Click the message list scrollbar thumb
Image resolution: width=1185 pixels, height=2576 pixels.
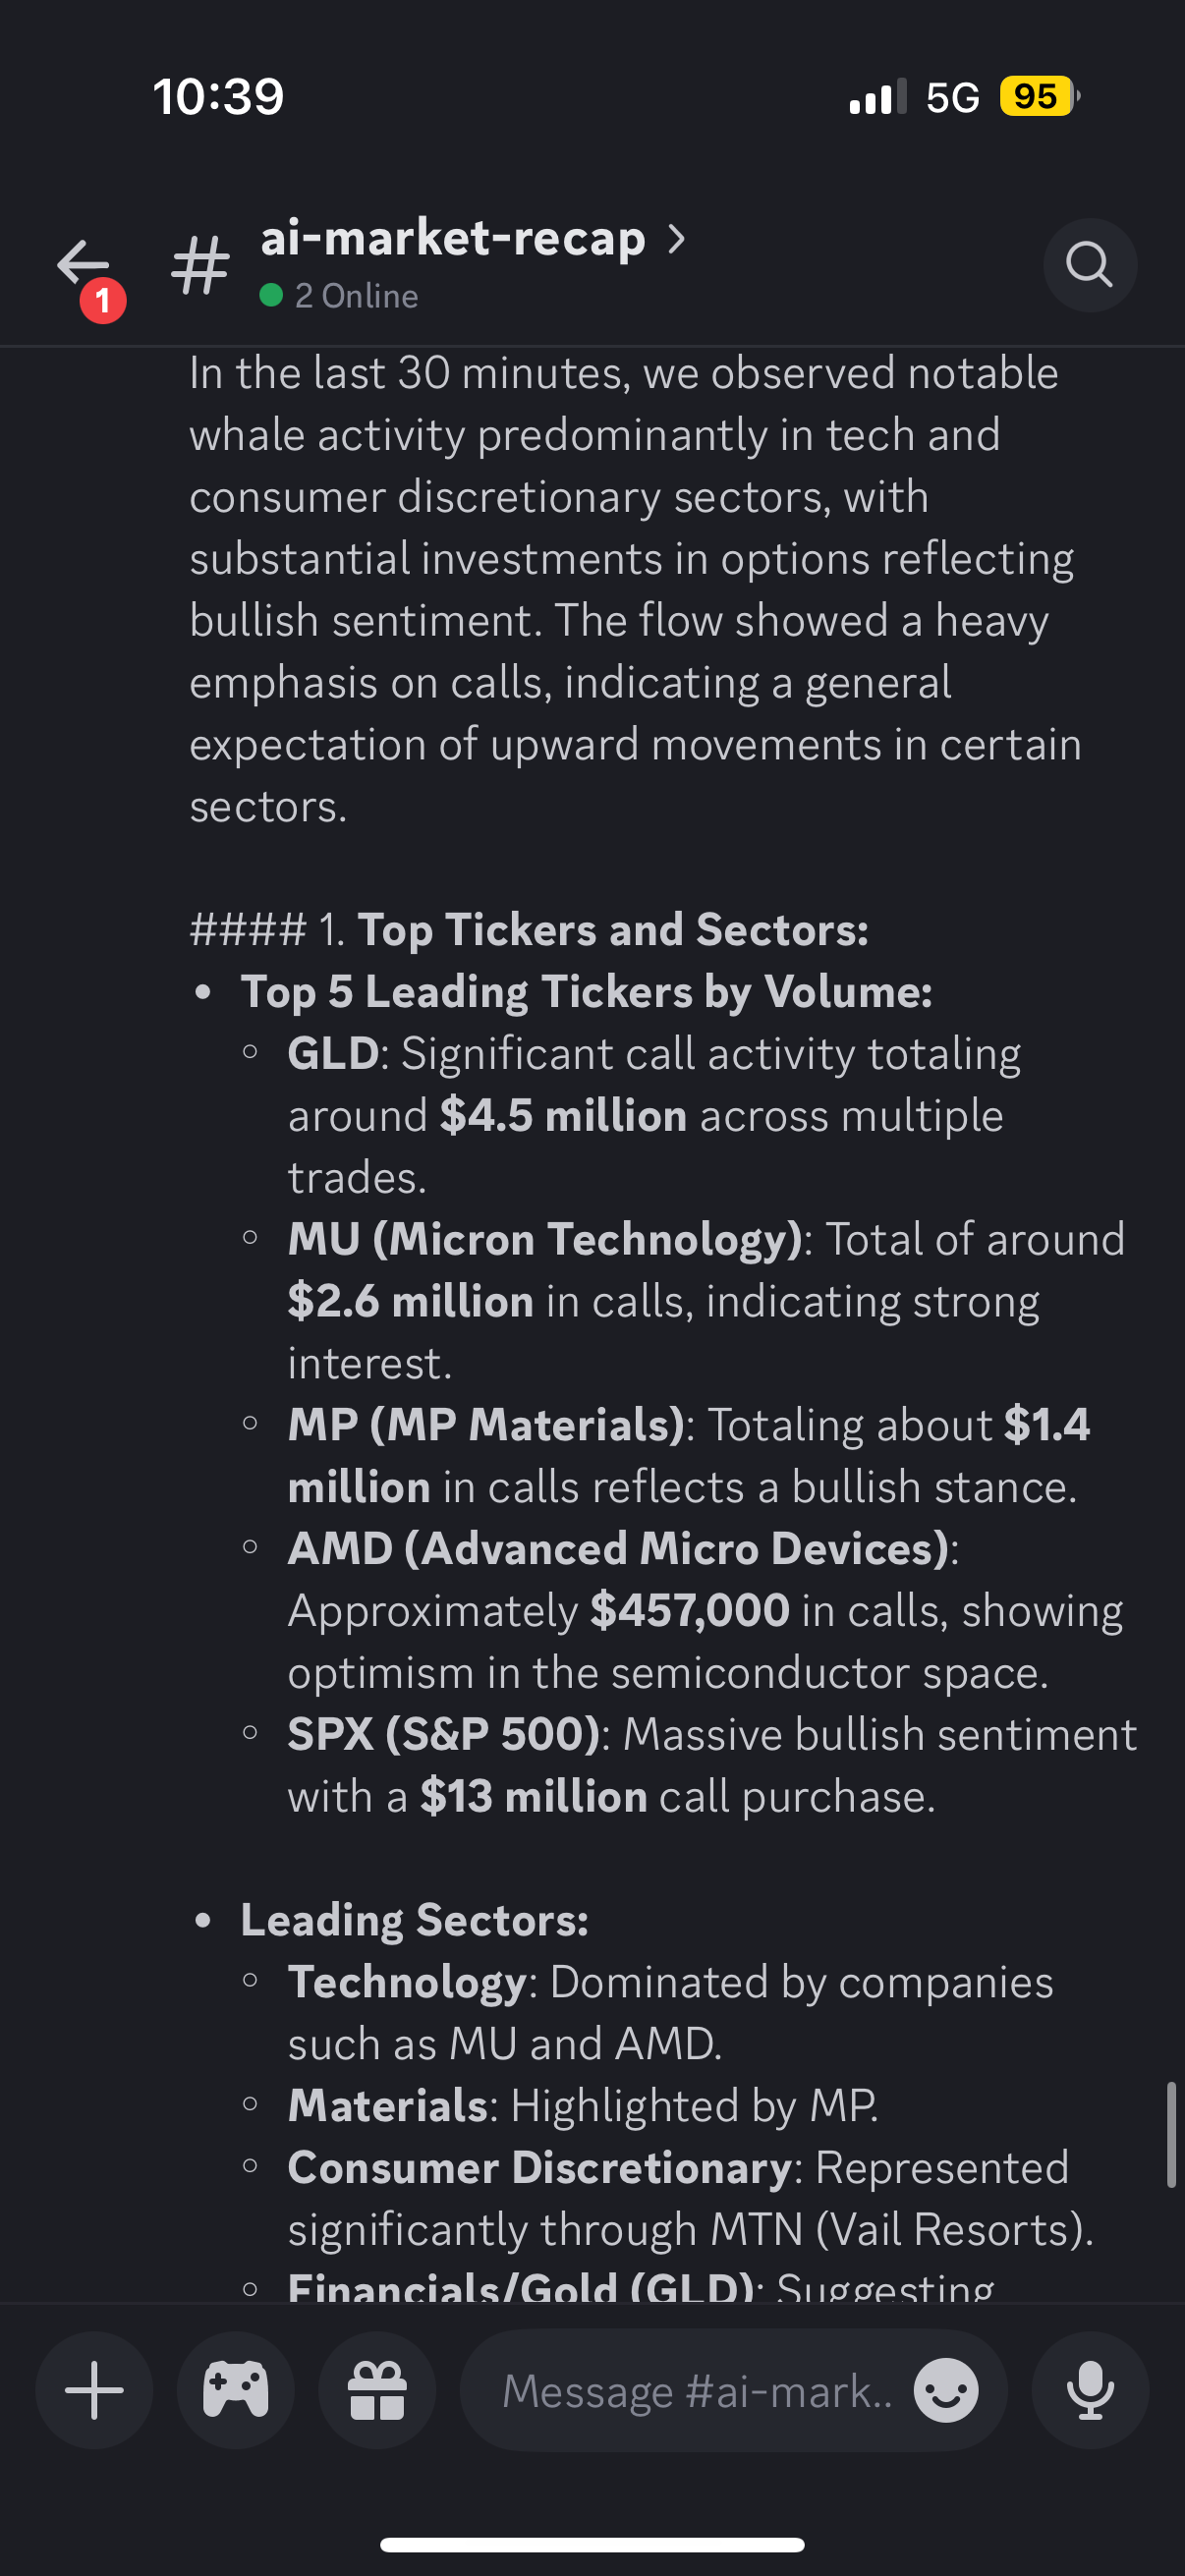tap(1170, 2134)
